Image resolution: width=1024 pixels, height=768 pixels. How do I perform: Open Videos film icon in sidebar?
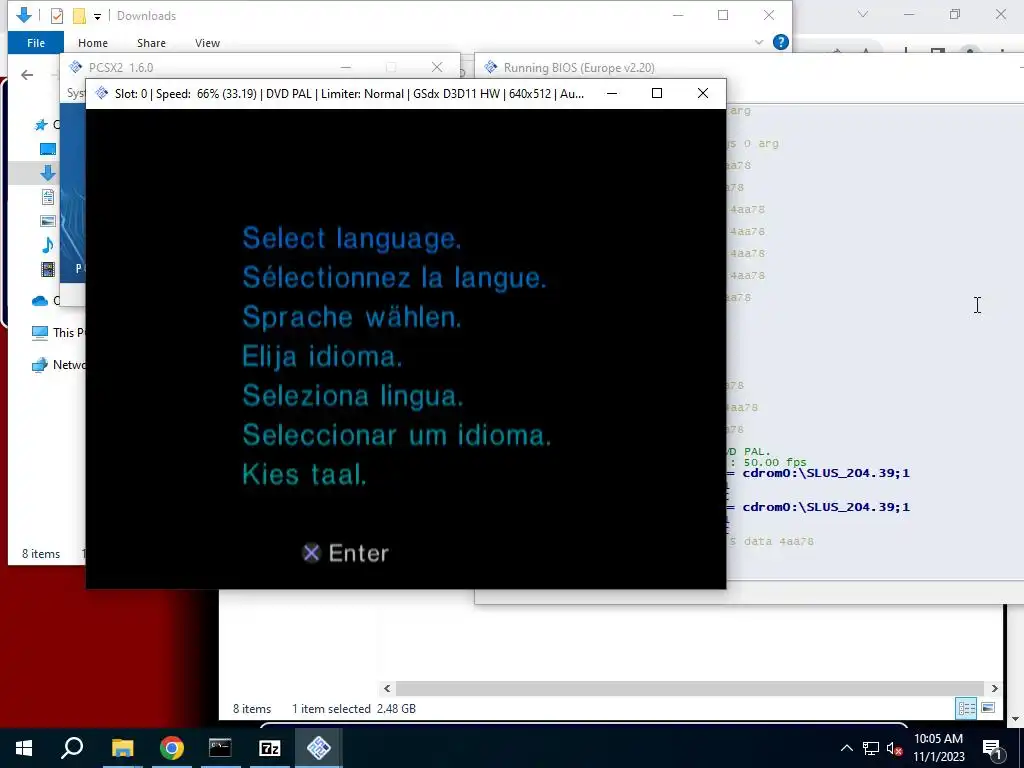tap(48, 269)
